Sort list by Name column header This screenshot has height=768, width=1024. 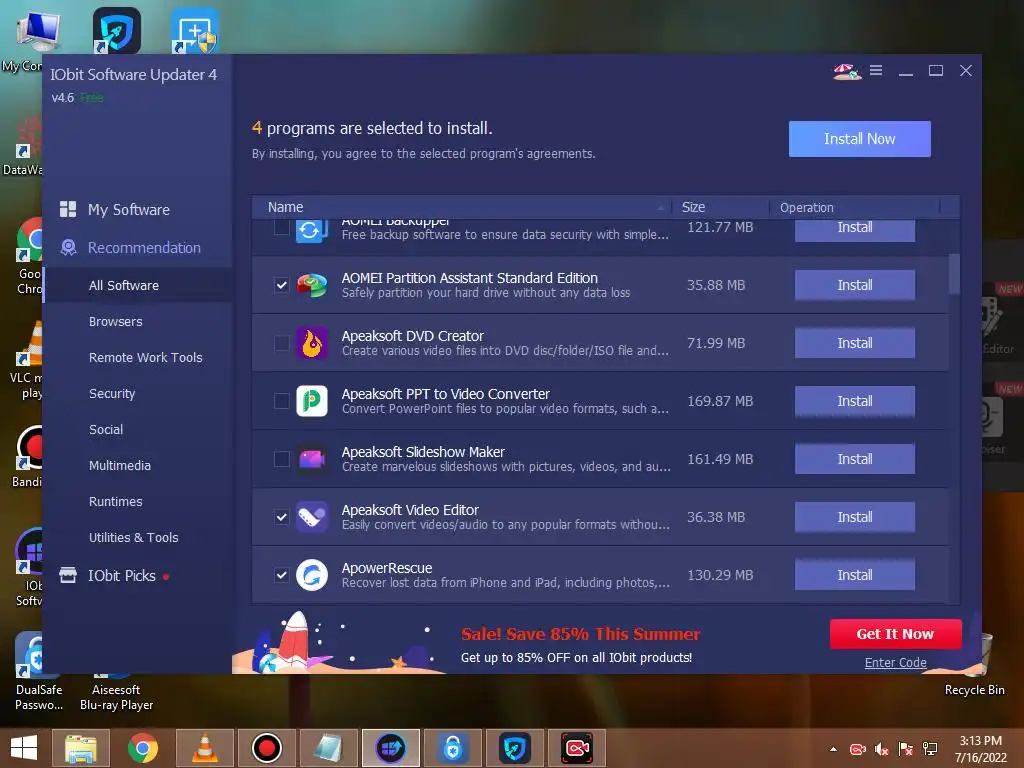[461, 207]
